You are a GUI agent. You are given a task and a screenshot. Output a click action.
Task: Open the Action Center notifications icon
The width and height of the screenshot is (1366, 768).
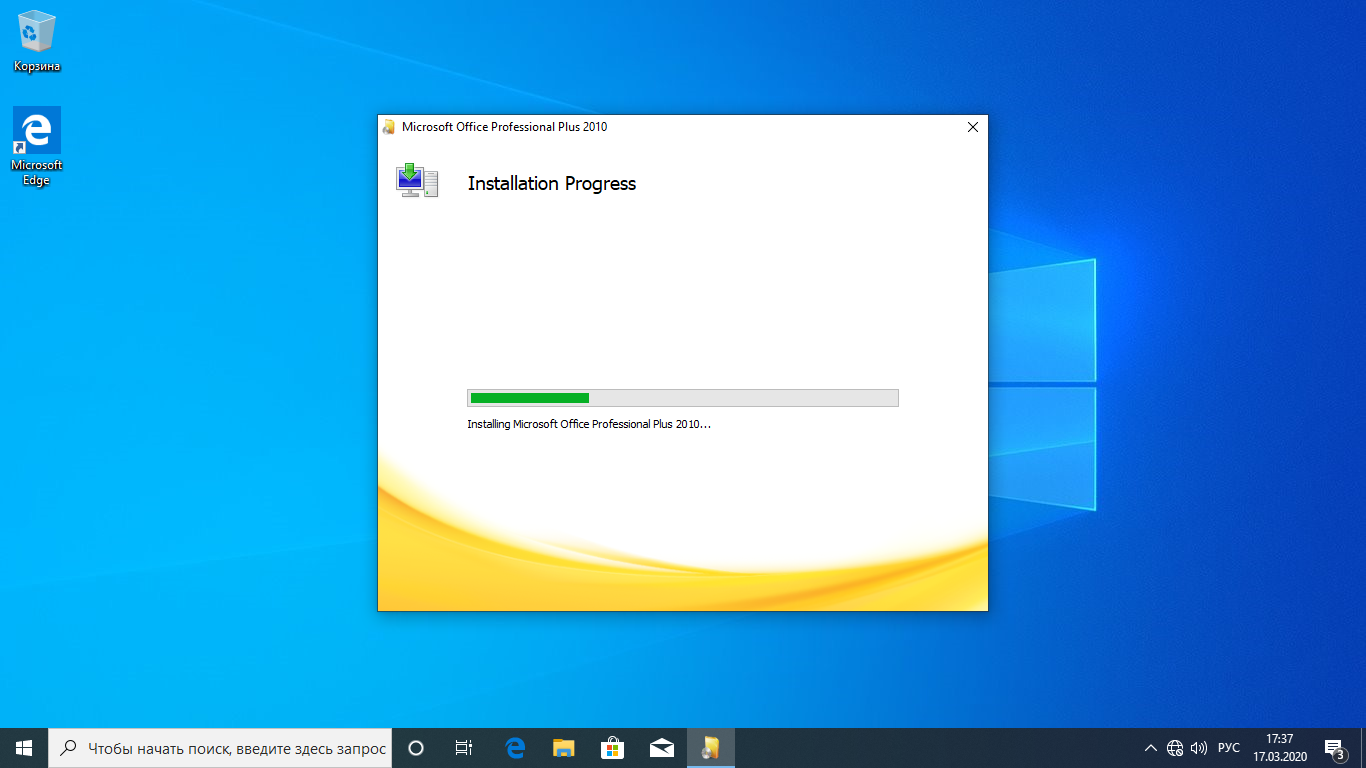click(x=1334, y=748)
